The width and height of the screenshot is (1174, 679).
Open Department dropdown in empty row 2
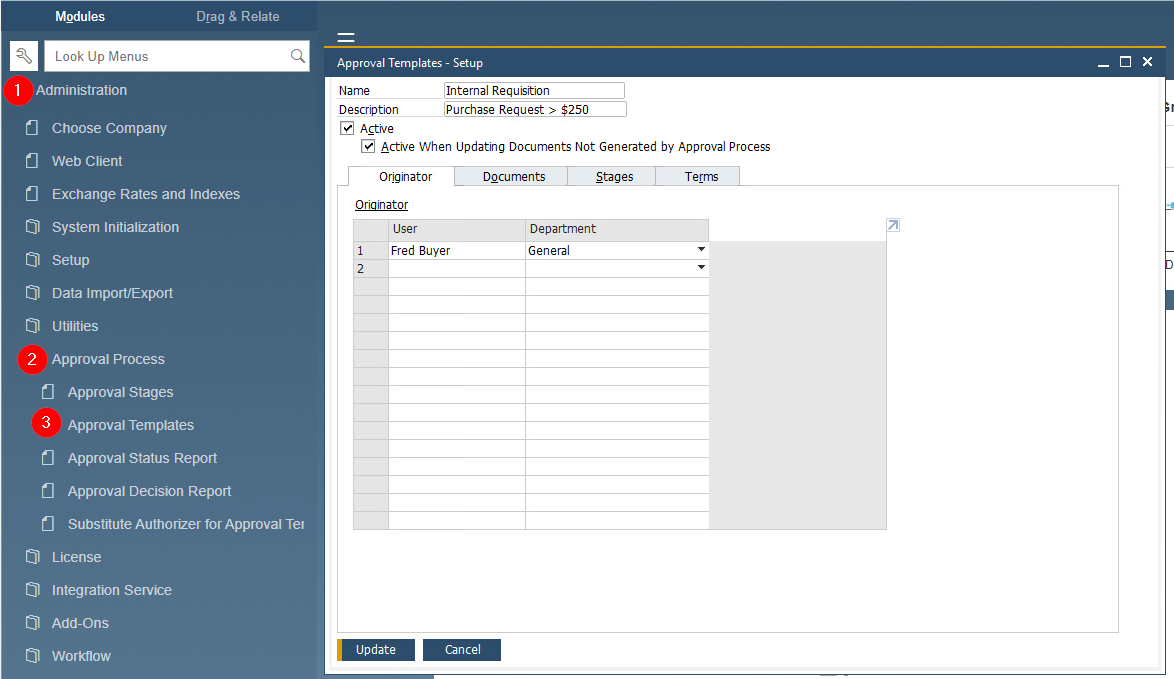click(701, 267)
